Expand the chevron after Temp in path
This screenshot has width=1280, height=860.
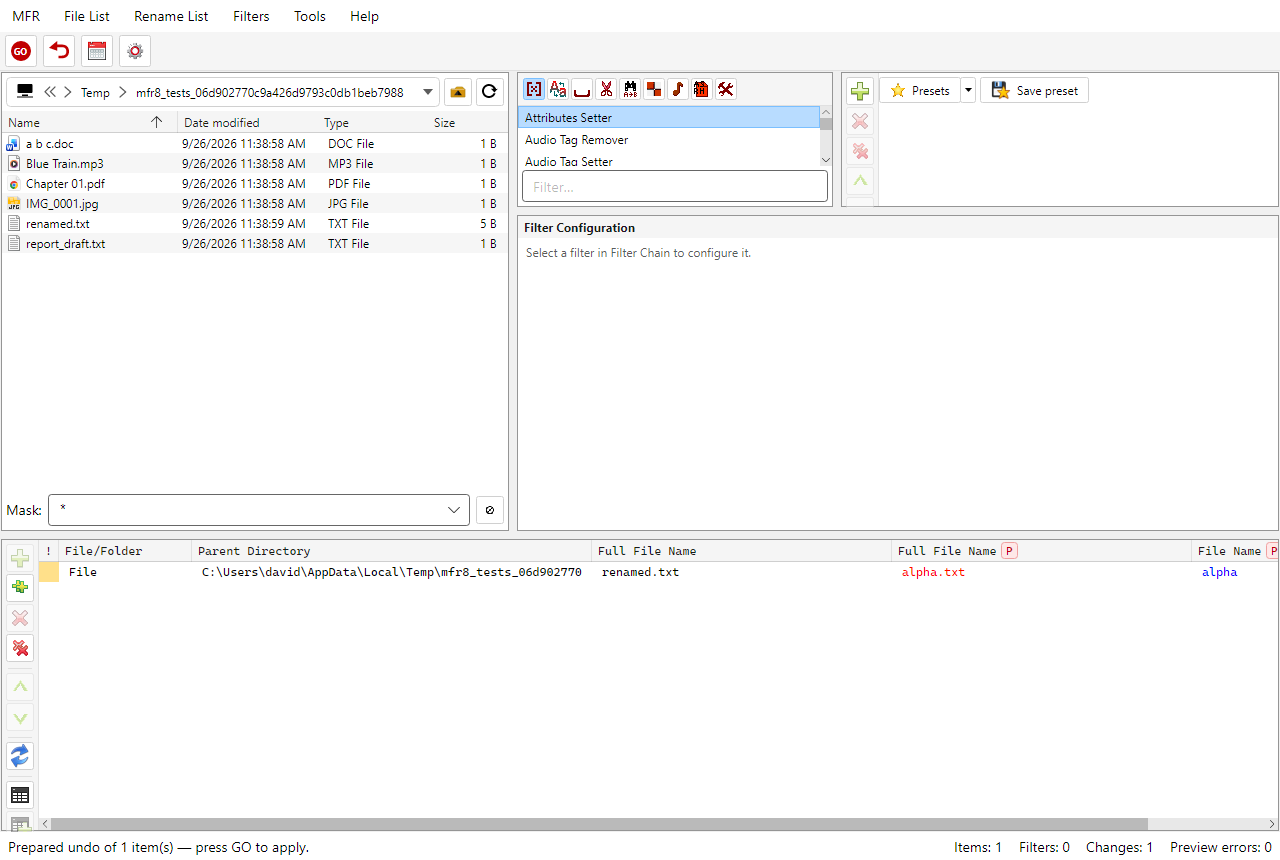tap(123, 92)
